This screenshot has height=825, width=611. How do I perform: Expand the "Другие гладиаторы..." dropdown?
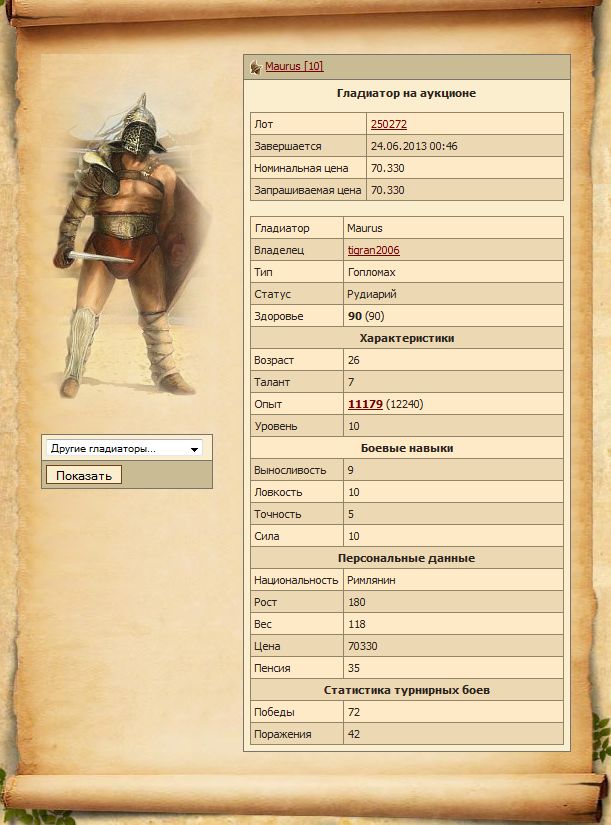click(x=125, y=449)
